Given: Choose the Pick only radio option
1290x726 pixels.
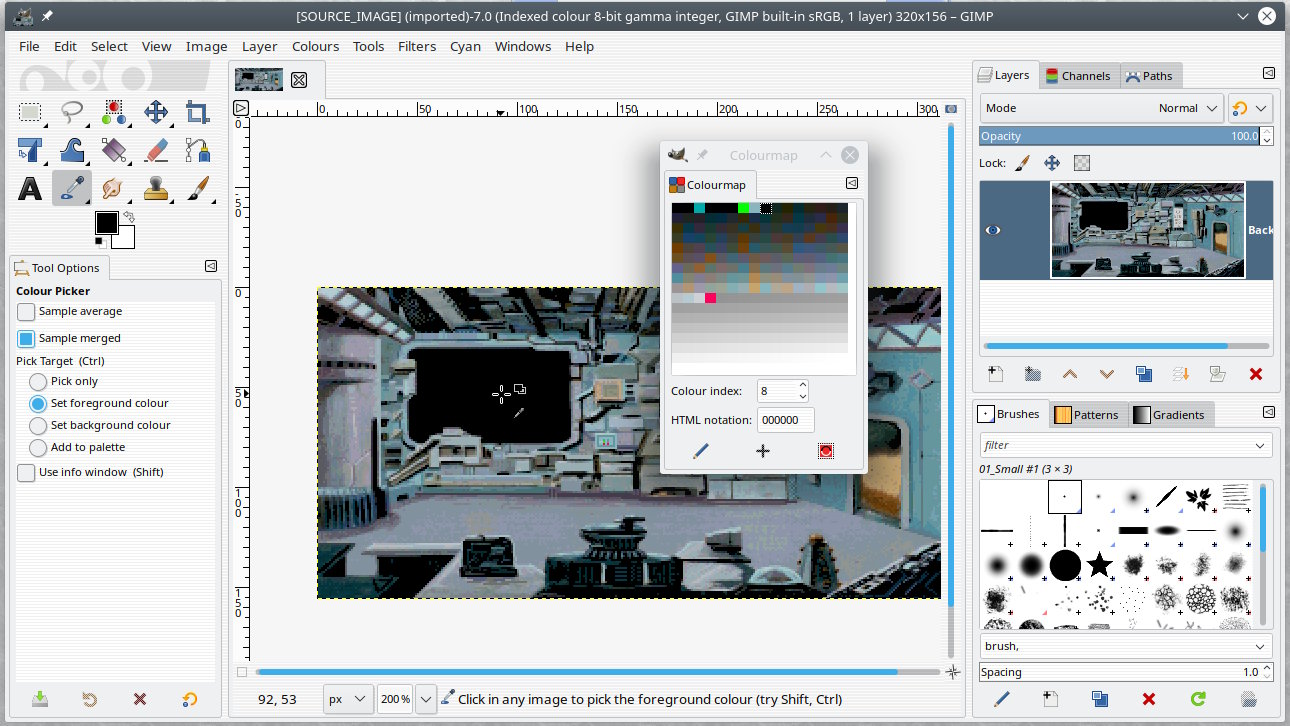Looking at the screenshot, I should click(x=38, y=381).
